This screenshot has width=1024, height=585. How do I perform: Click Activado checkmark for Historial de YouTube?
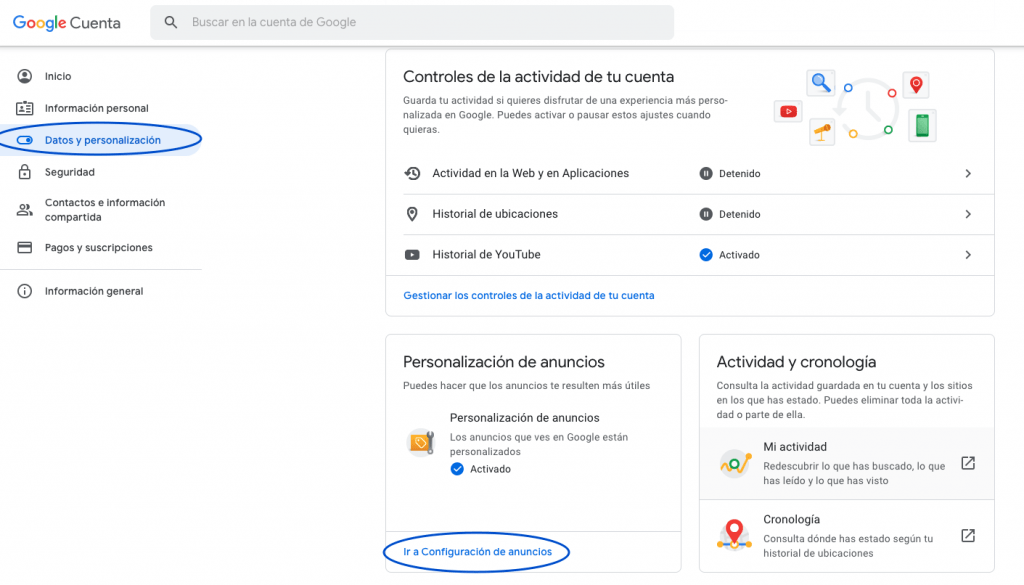[706, 255]
